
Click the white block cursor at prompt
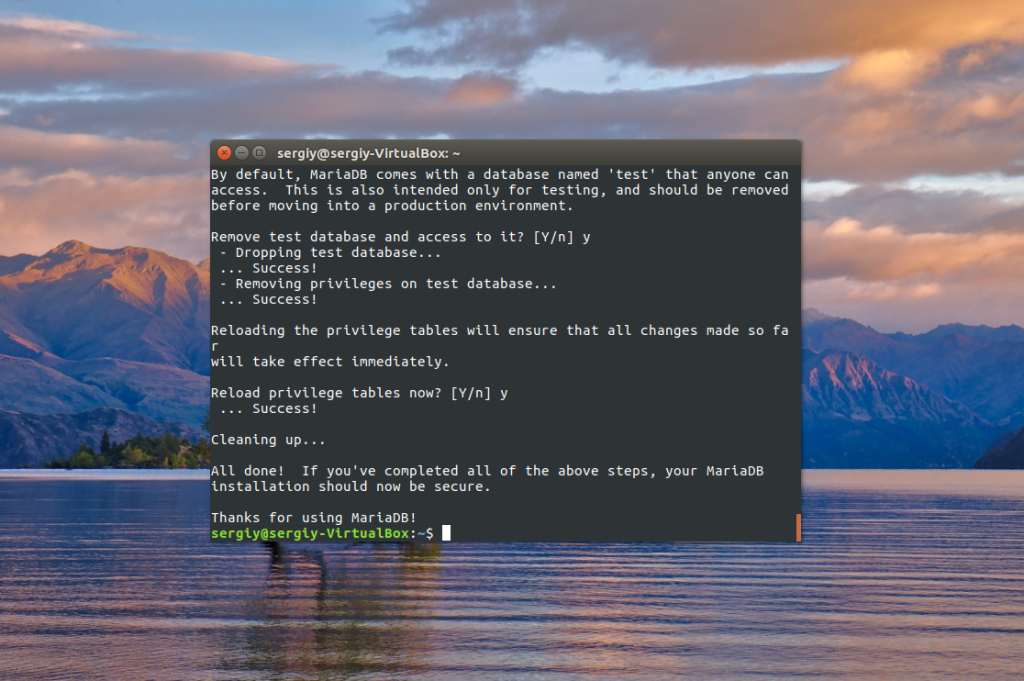pyautogui.click(x=446, y=533)
